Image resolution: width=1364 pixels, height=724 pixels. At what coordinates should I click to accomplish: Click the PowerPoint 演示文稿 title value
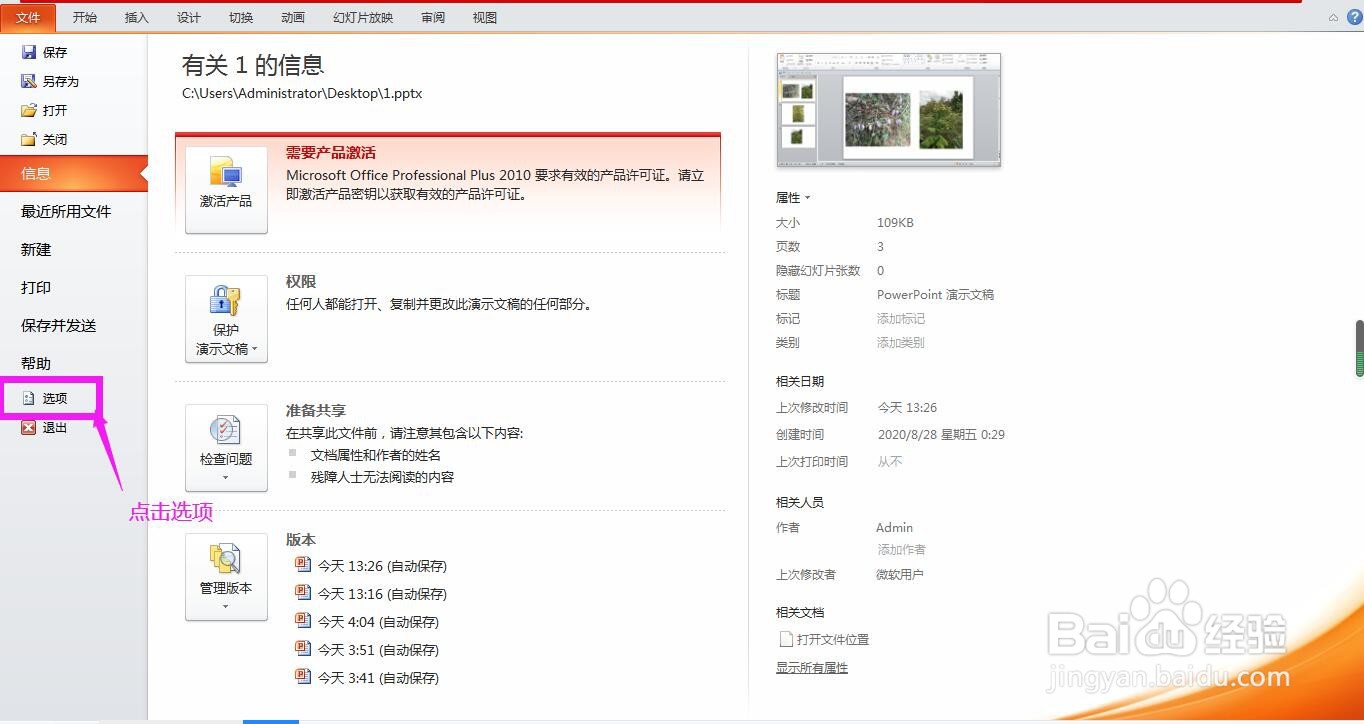click(x=935, y=295)
